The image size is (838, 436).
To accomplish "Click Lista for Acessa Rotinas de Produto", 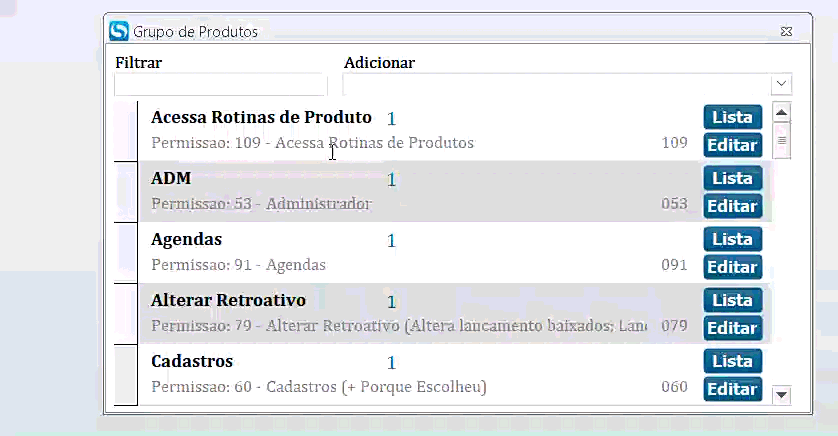I will [732, 117].
